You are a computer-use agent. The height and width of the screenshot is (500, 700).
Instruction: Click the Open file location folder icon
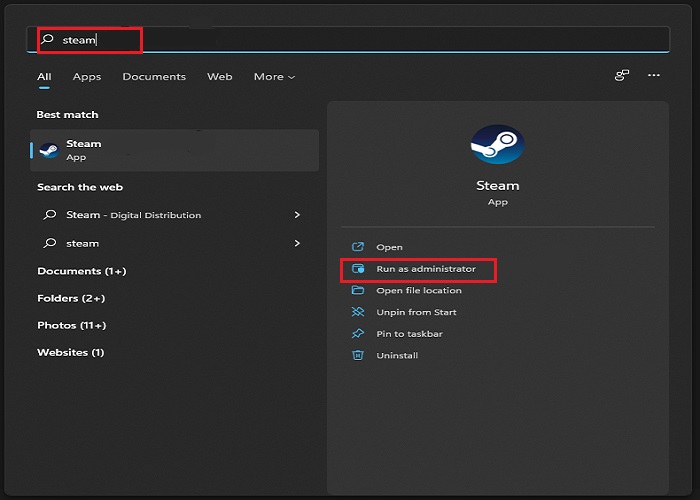click(x=358, y=290)
